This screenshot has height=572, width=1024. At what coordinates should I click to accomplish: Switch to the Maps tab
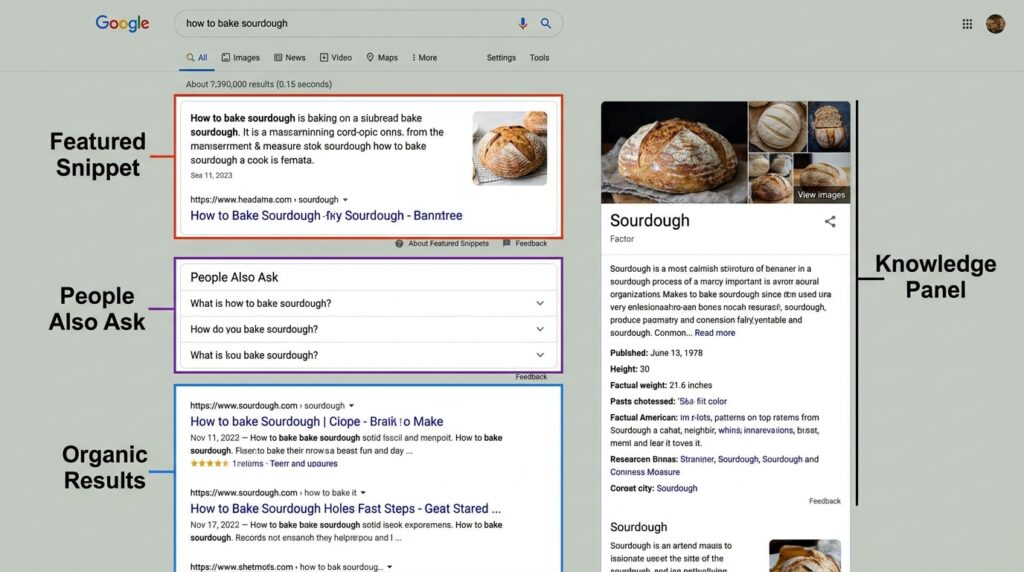382,57
